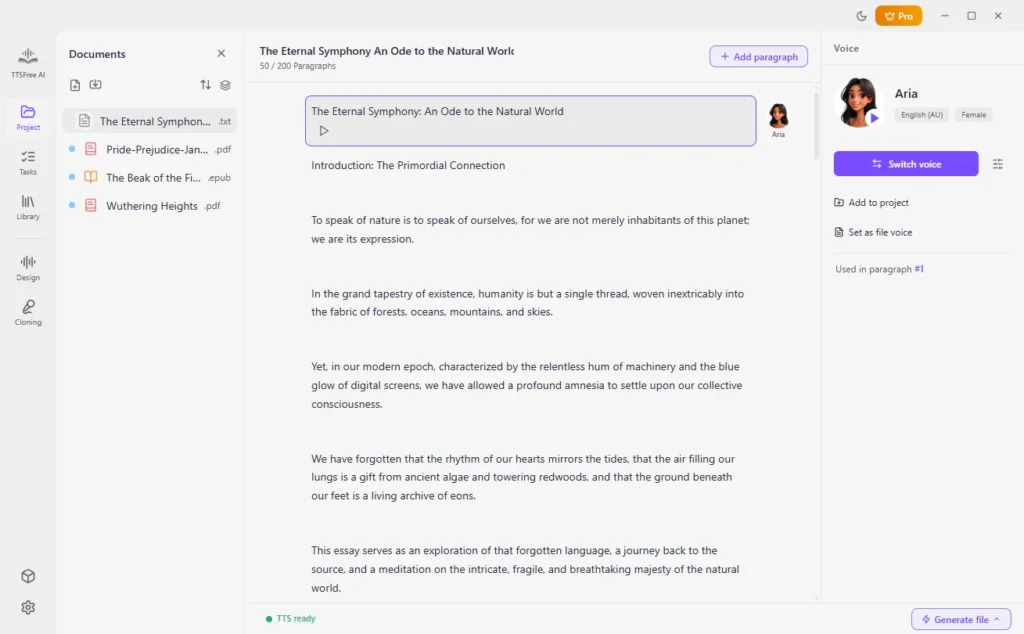Open paragraph #1 link
The width and height of the screenshot is (1024, 634).
click(919, 269)
